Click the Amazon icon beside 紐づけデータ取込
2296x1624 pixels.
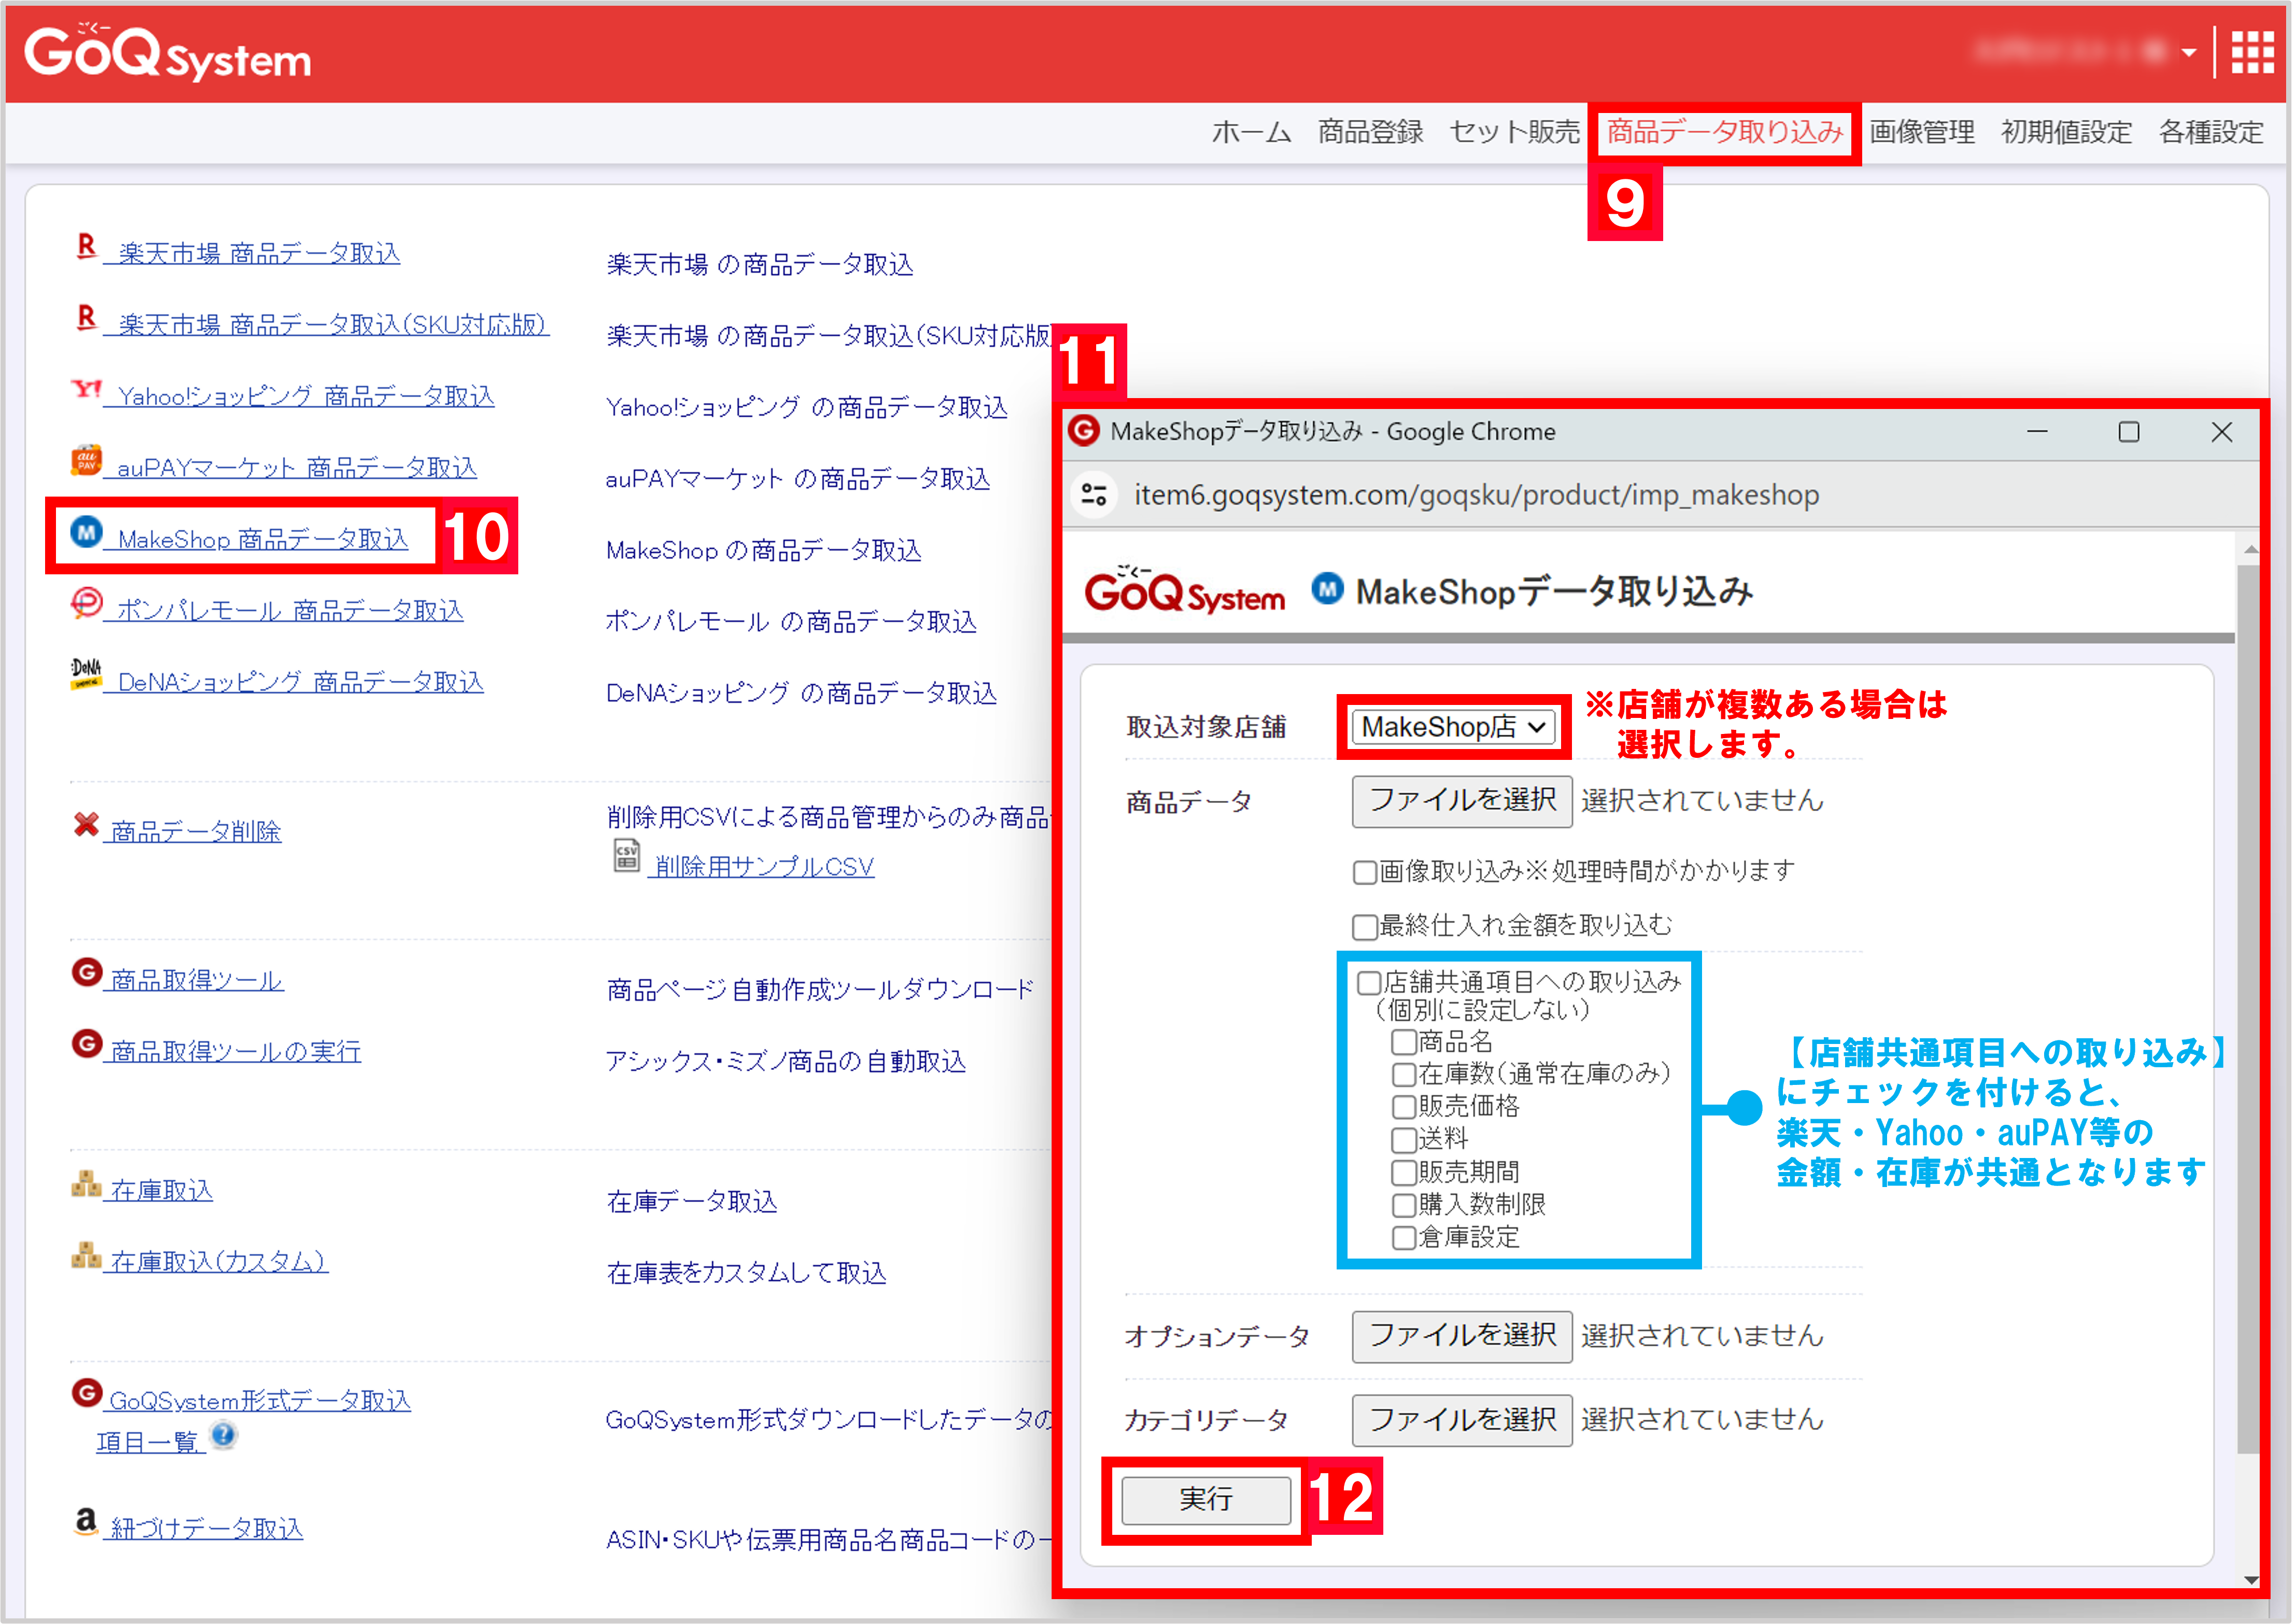coord(85,1521)
